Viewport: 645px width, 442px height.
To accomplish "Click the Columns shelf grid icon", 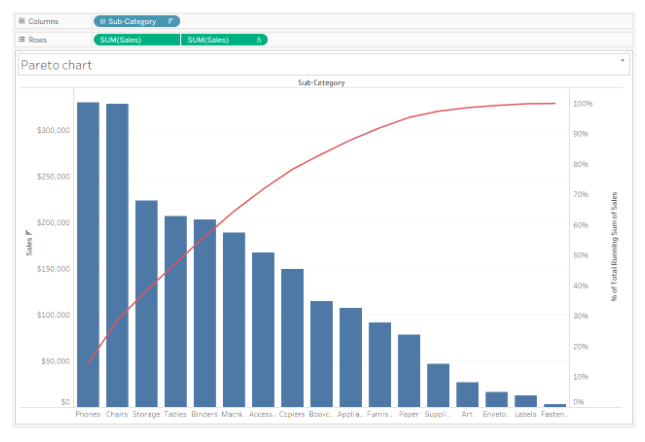I will (22, 21).
